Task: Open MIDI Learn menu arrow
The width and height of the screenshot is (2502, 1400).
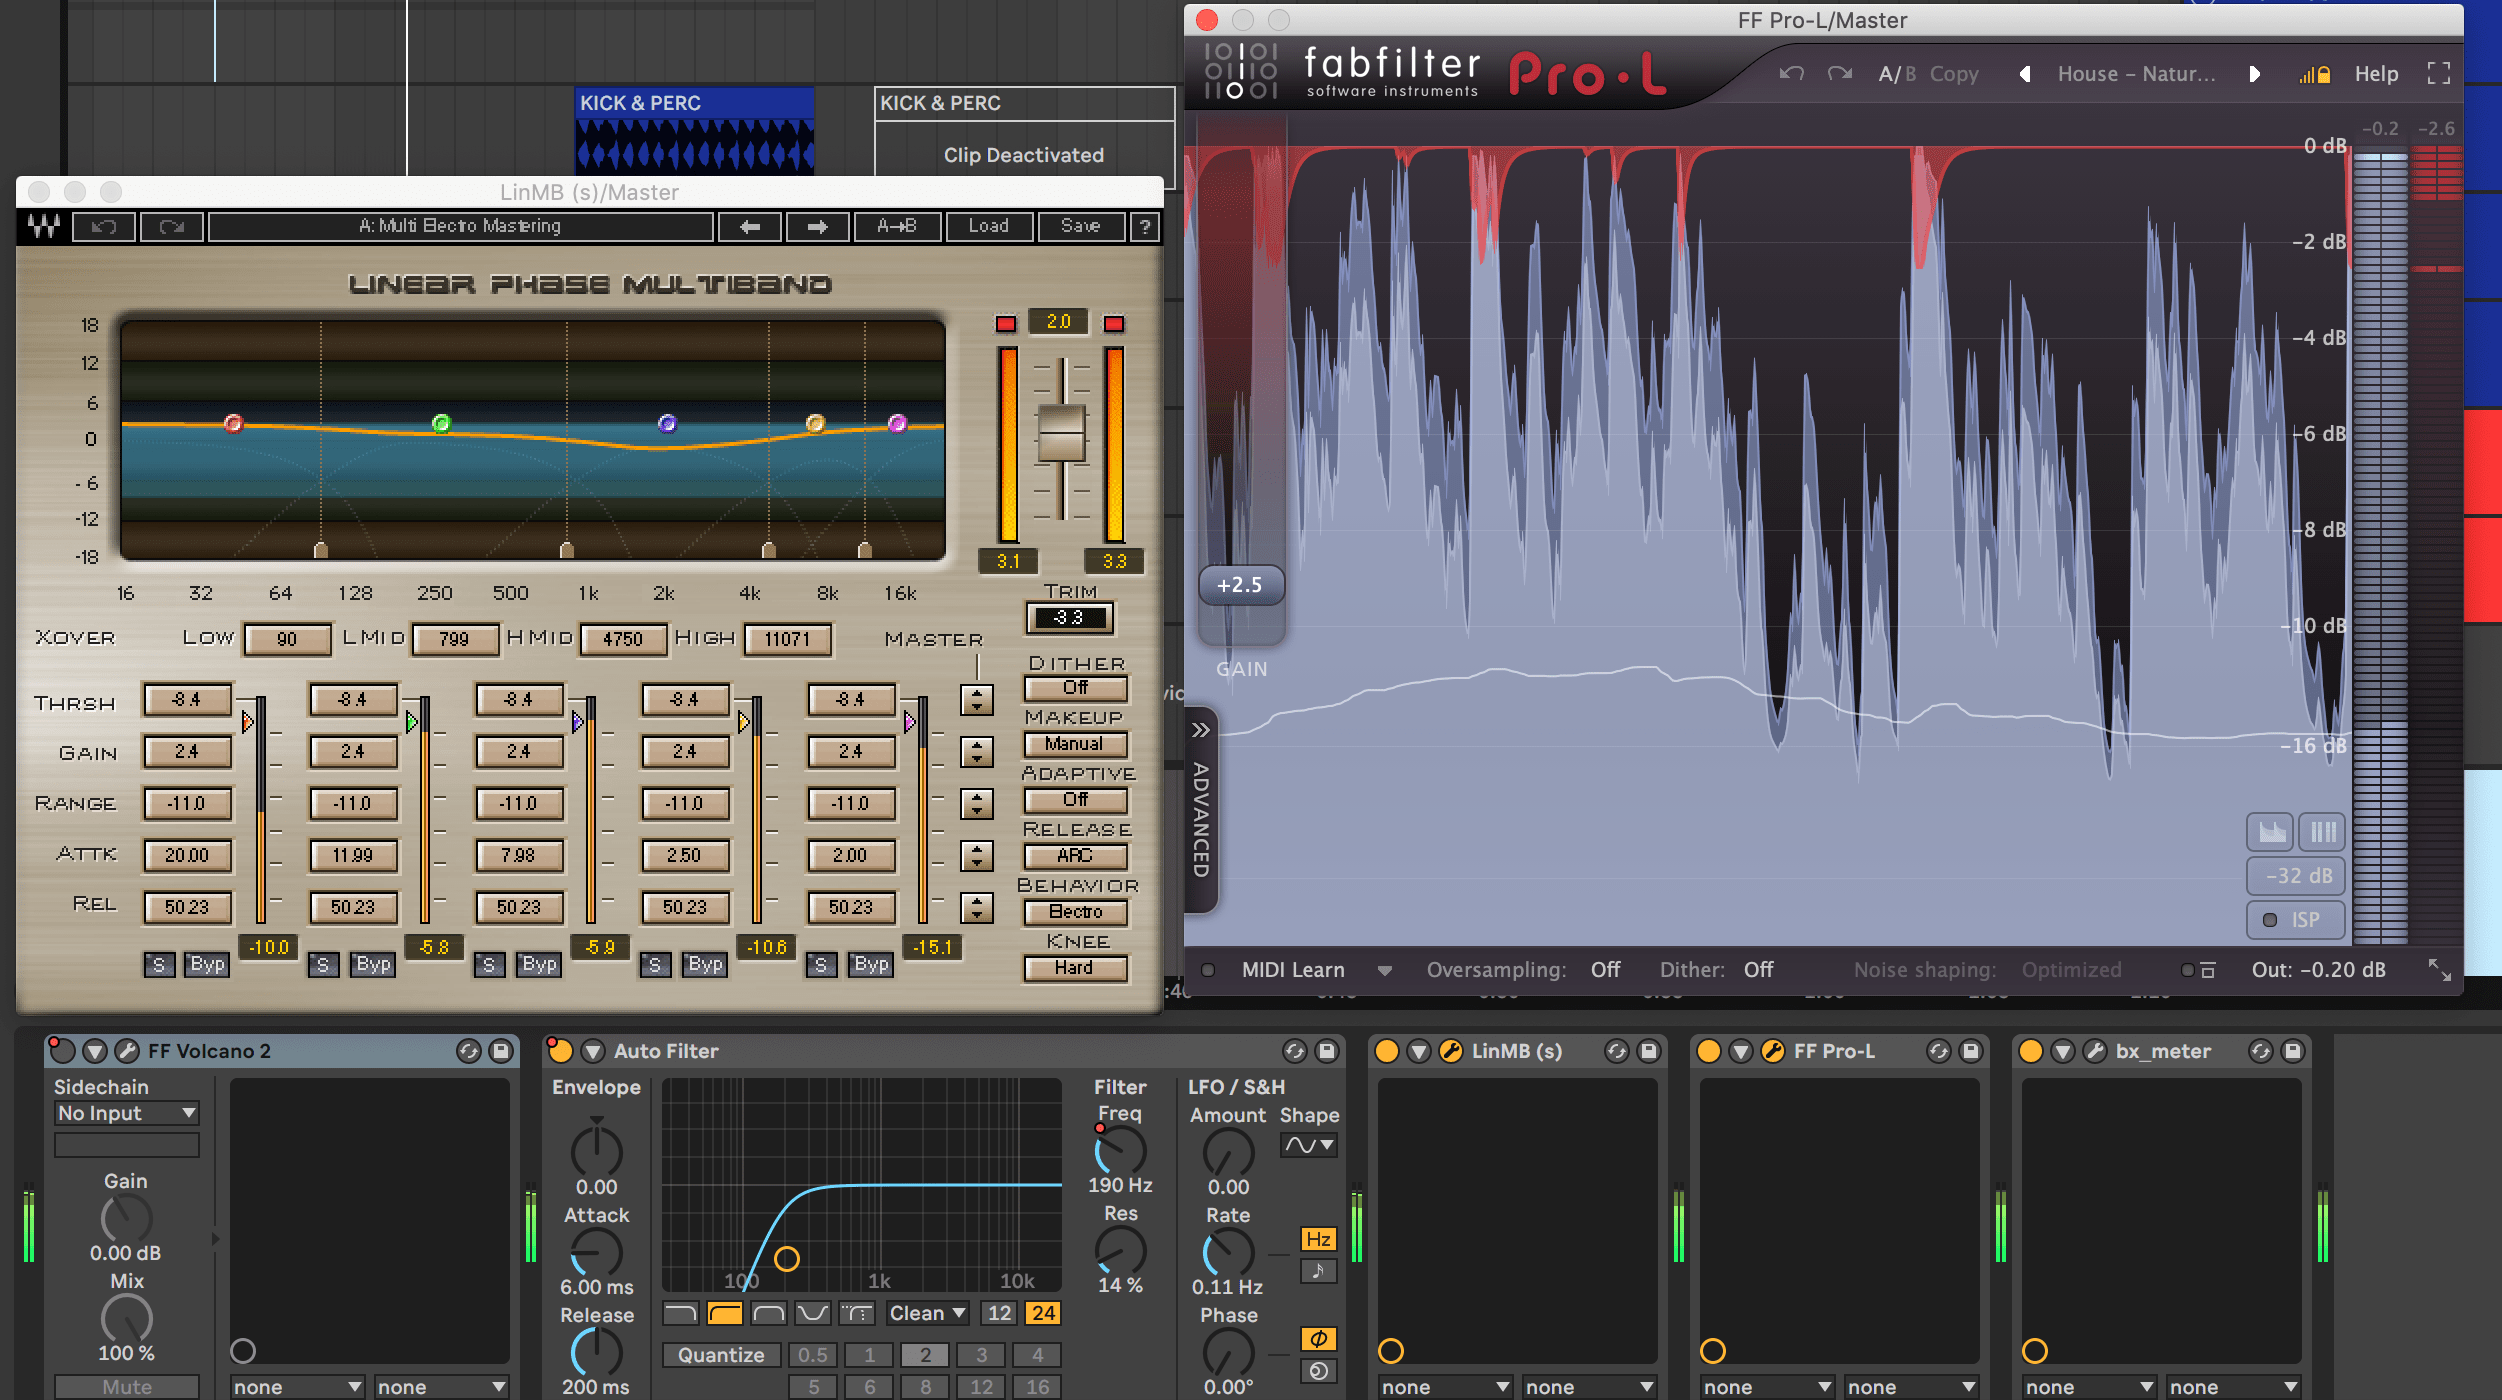Action: (x=1384, y=970)
